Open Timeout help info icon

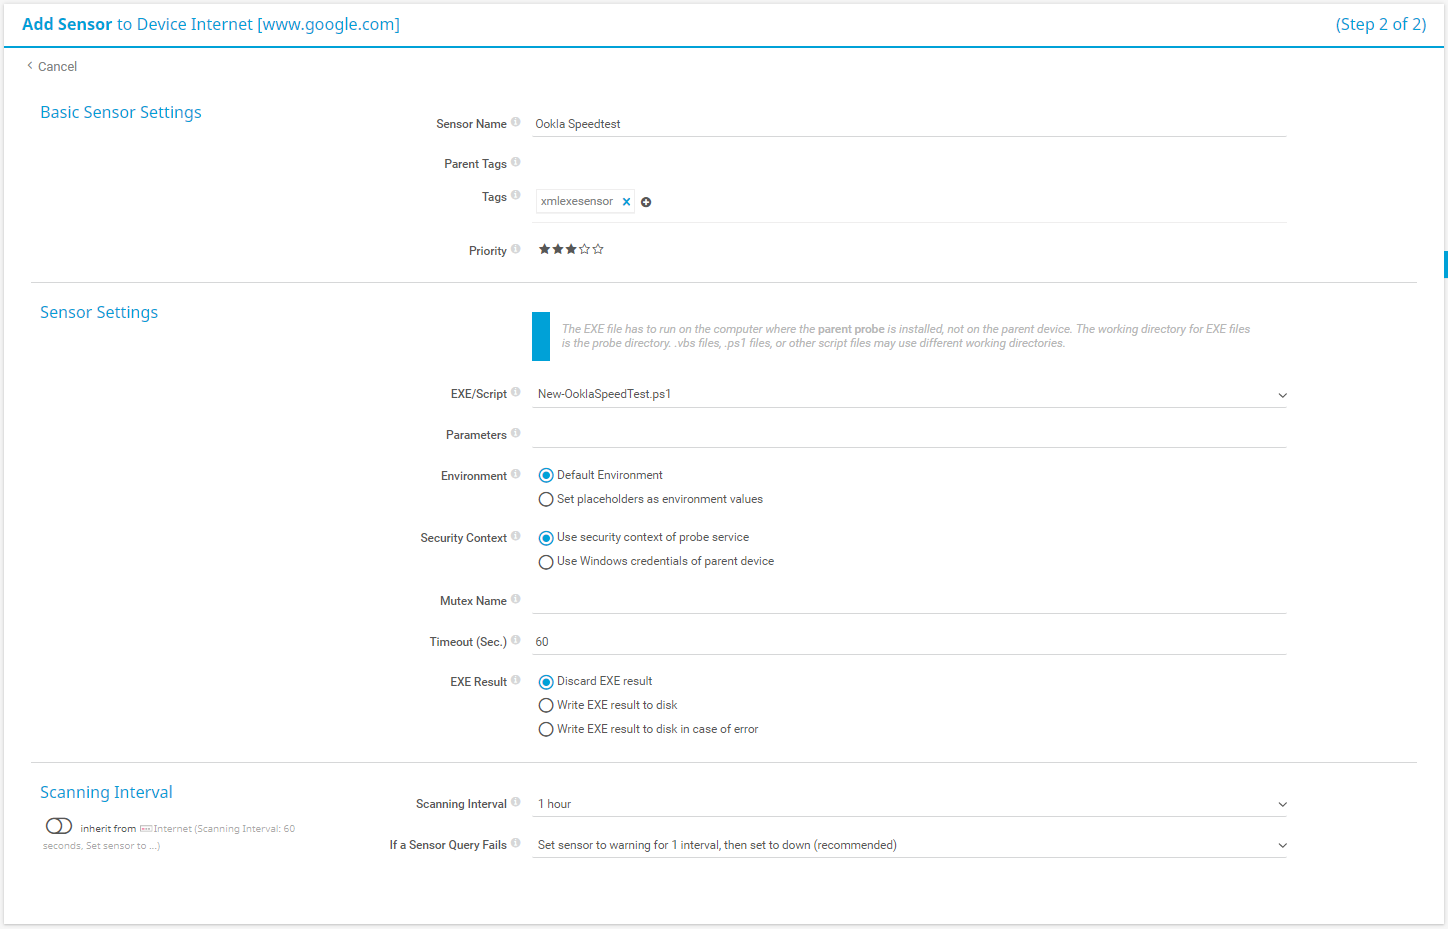tap(516, 640)
